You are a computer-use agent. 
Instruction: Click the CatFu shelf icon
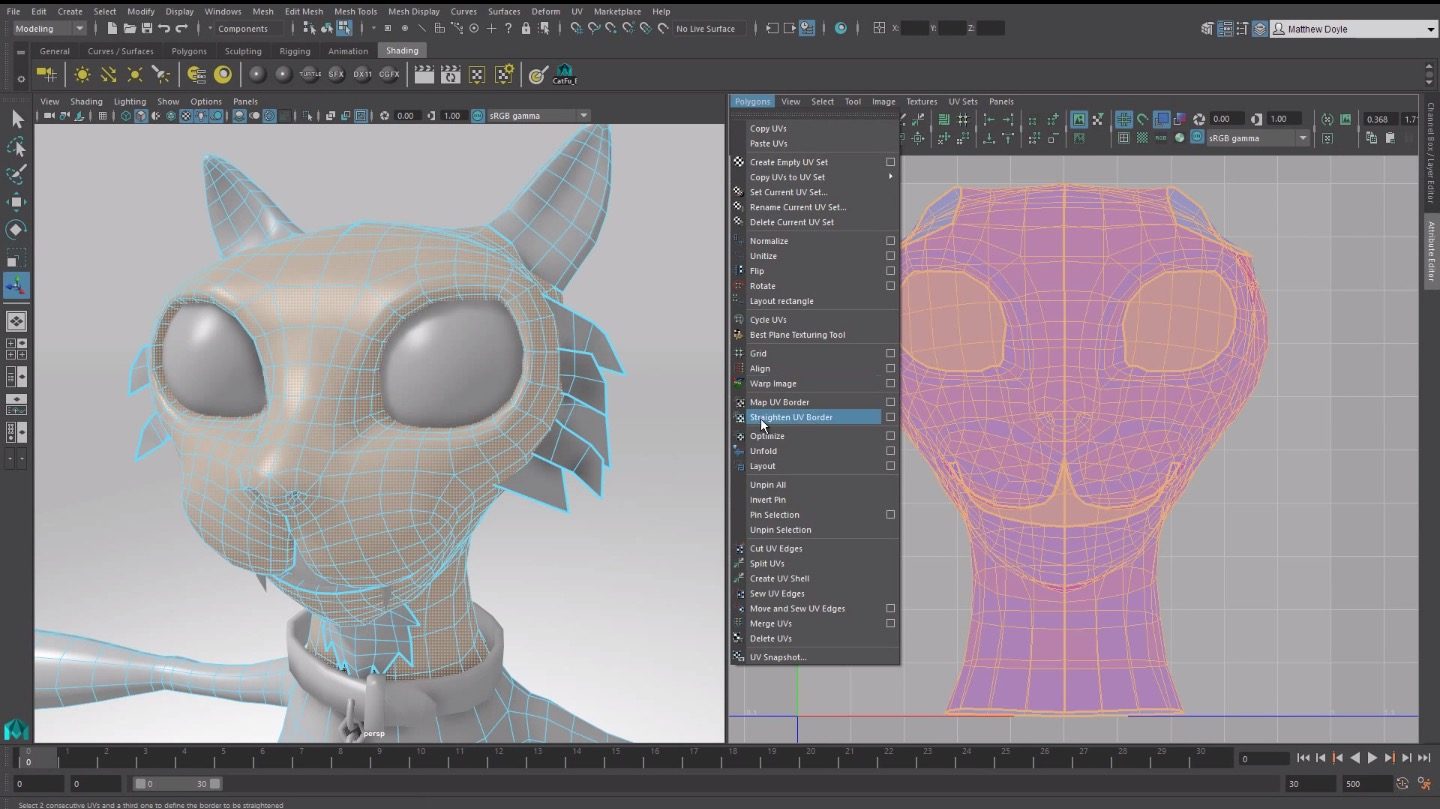565,74
